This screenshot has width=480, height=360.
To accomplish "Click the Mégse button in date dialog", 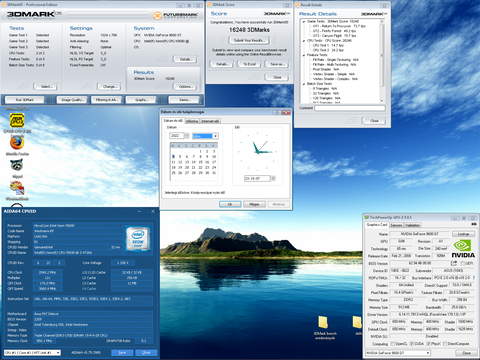I will 254,204.
